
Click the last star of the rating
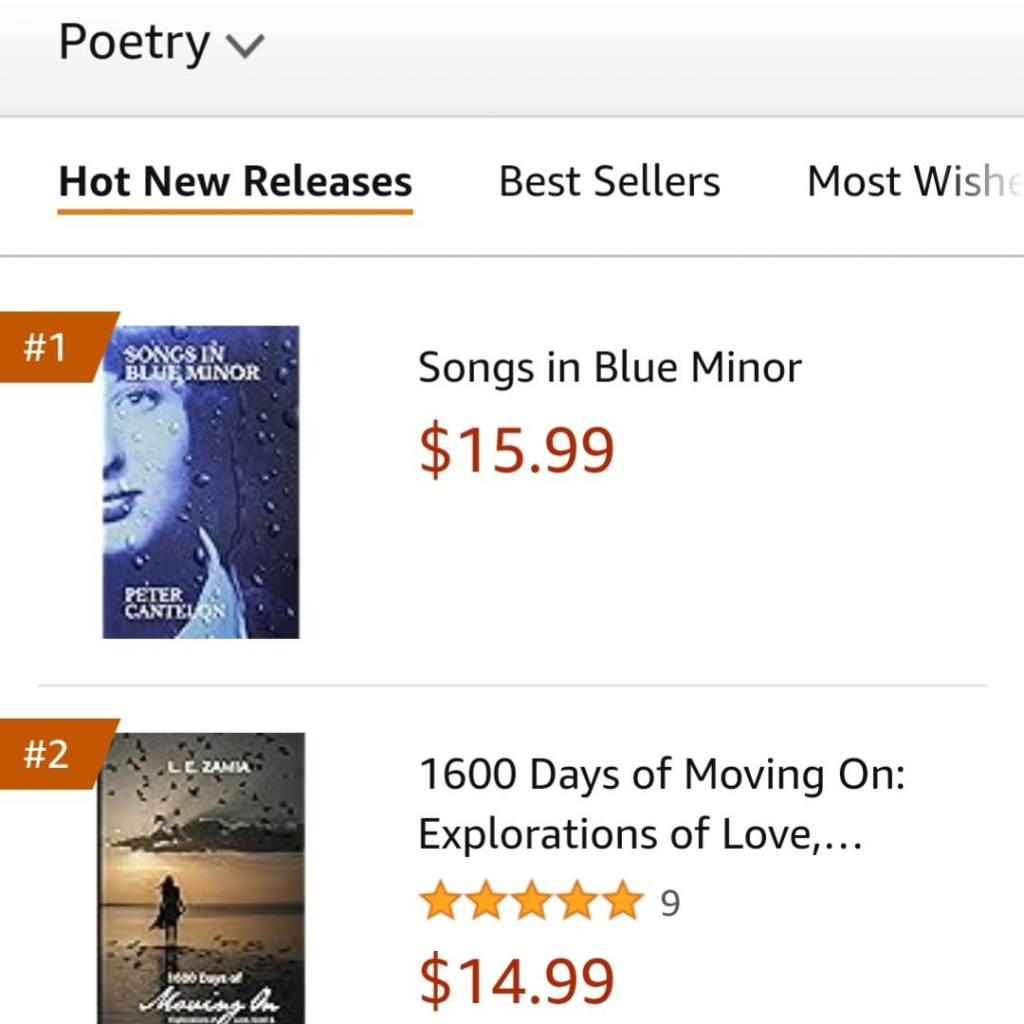pyautogui.click(x=623, y=902)
